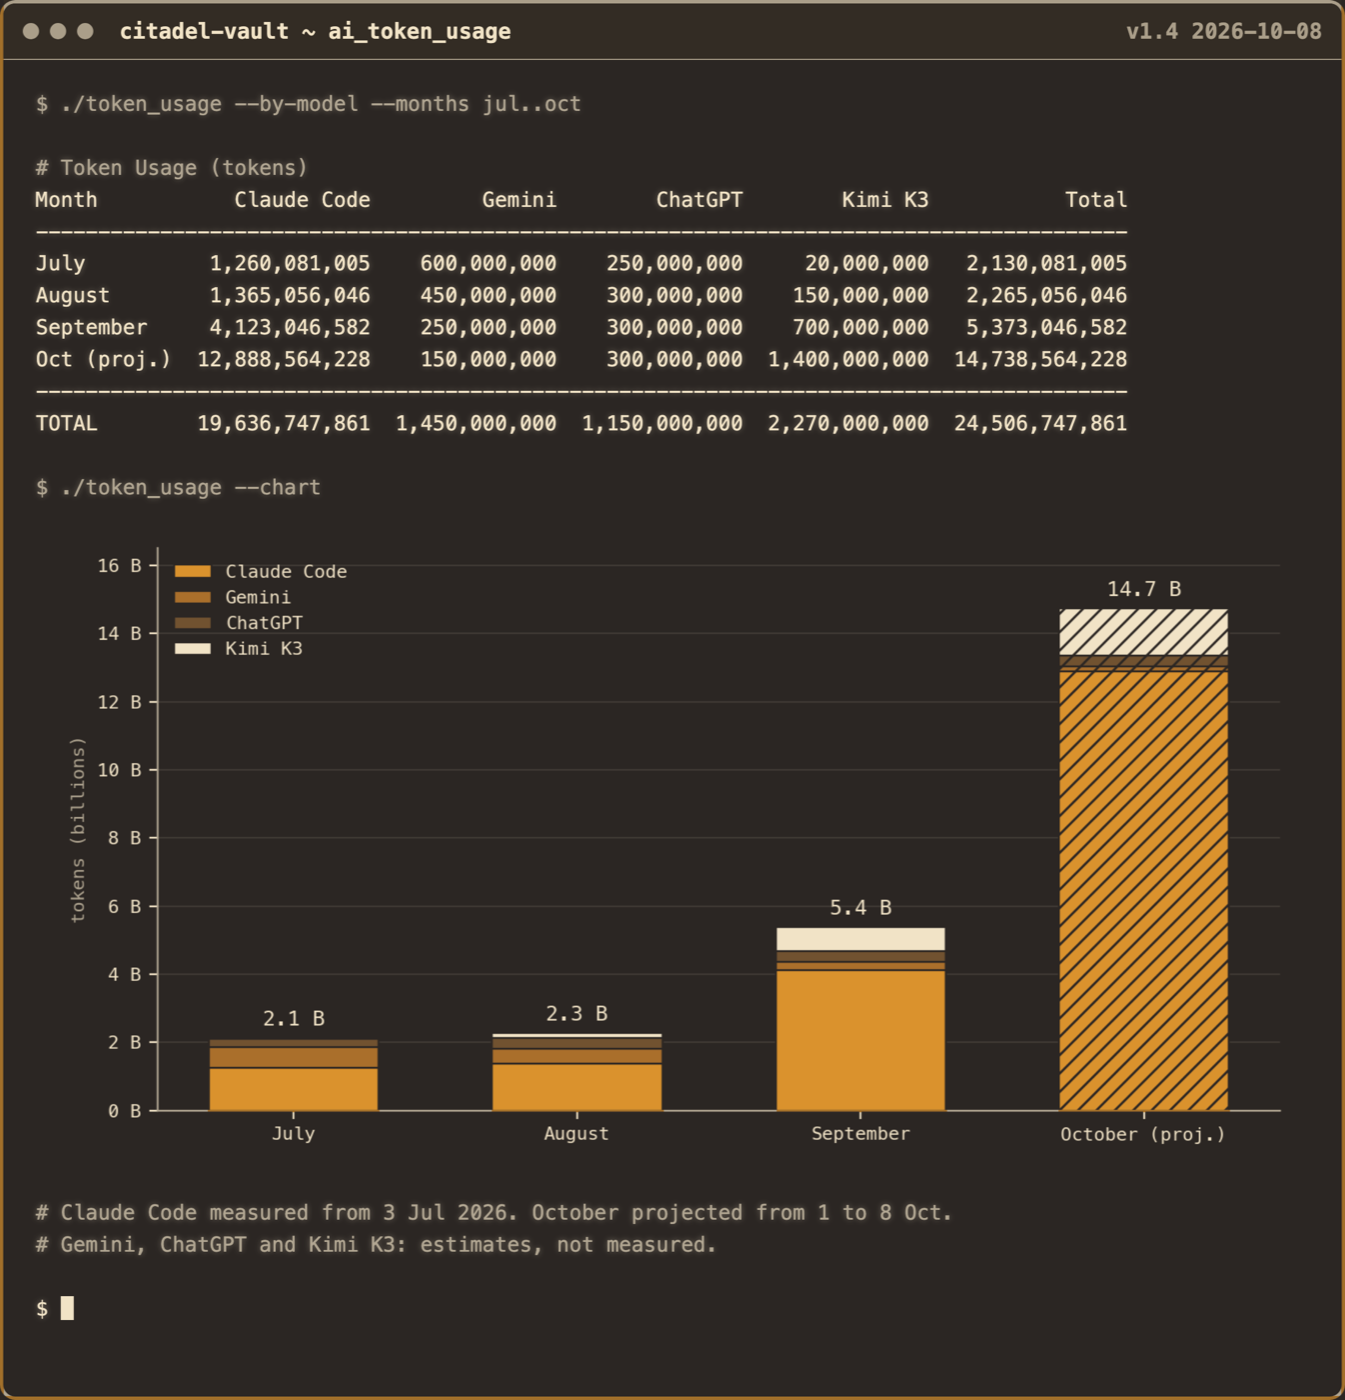Click the first window control dot
The width and height of the screenshot is (1345, 1400).
(x=31, y=31)
